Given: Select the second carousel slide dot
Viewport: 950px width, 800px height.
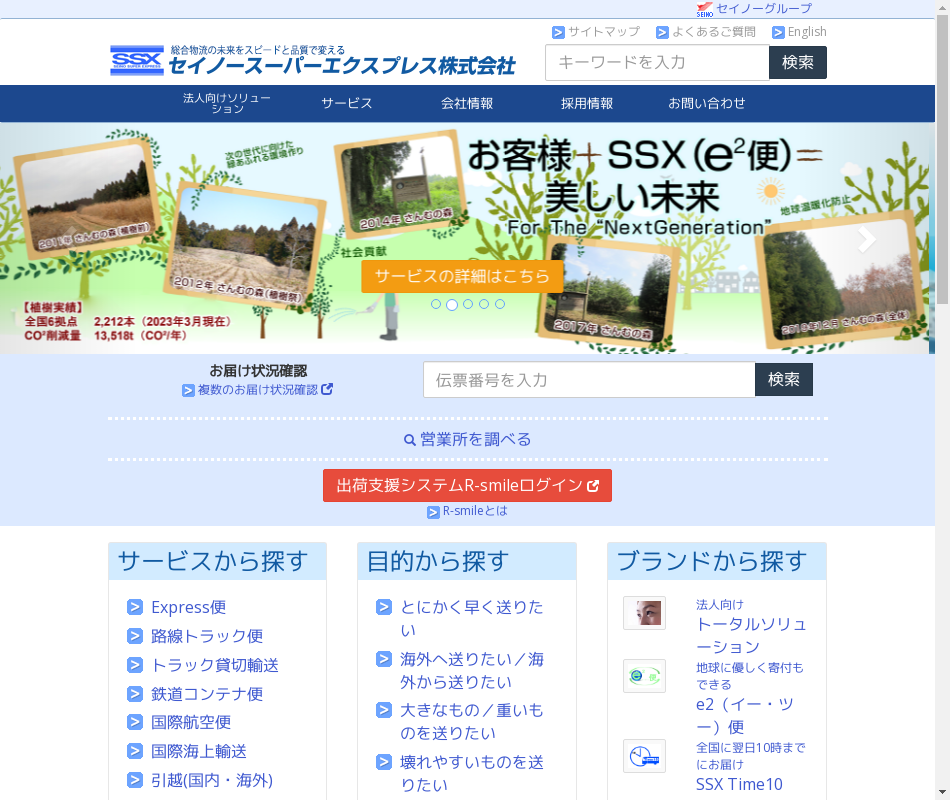Looking at the screenshot, I should [x=452, y=305].
